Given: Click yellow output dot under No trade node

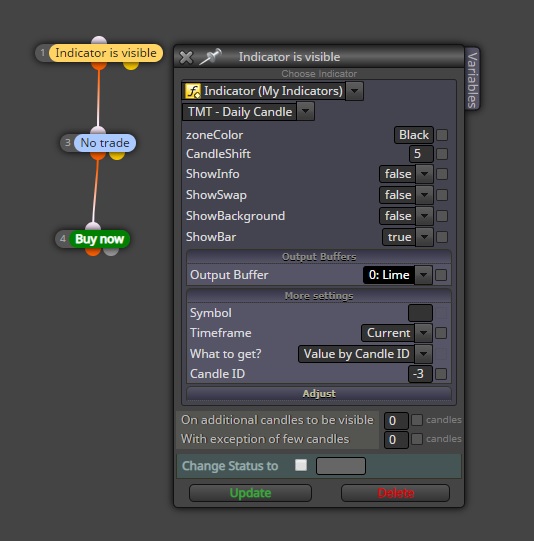Looking at the screenshot, I should tap(117, 156).
